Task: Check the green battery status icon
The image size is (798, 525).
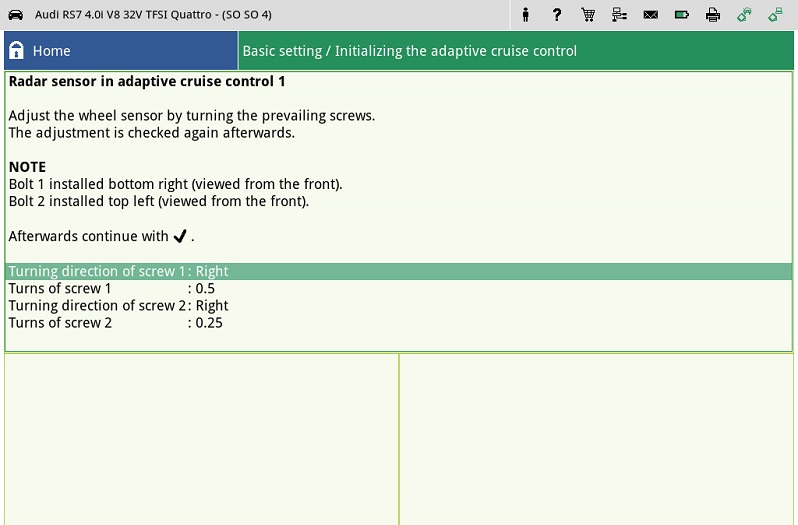Action: tap(681, 15)
